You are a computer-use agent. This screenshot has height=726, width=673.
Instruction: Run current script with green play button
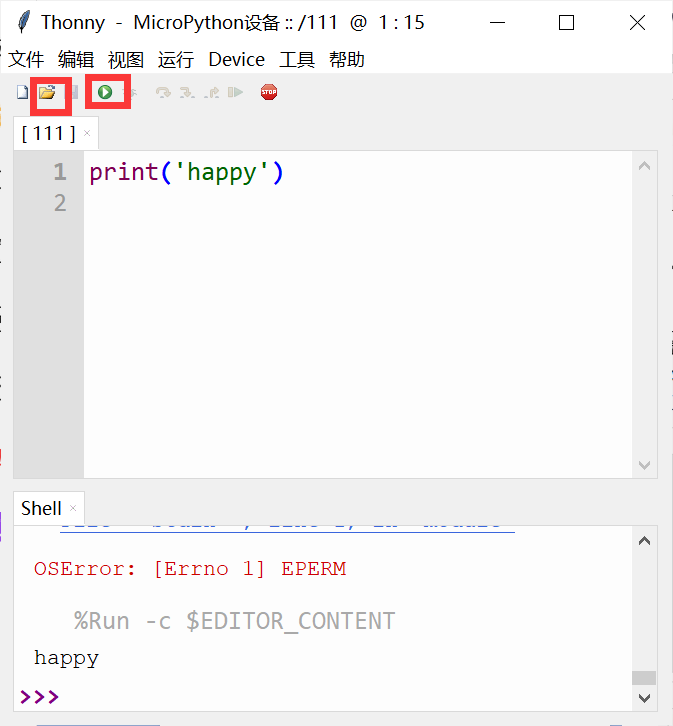(105, 92)
